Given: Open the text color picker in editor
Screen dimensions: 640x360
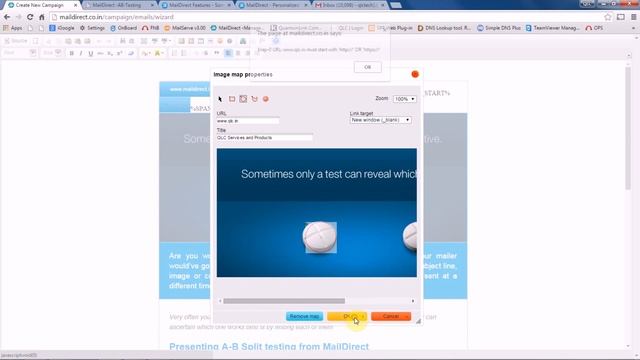Looking at the screenshot, I should coord(146,53).
